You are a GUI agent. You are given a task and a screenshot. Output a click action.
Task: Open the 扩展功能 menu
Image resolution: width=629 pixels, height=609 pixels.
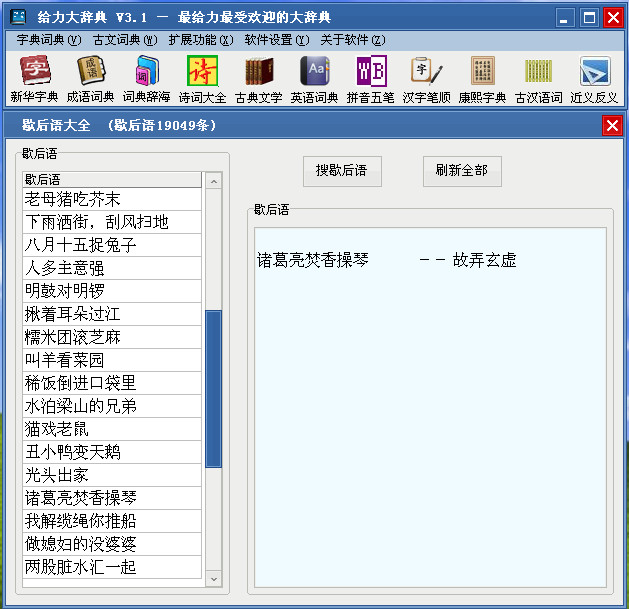tap(200, 40)
